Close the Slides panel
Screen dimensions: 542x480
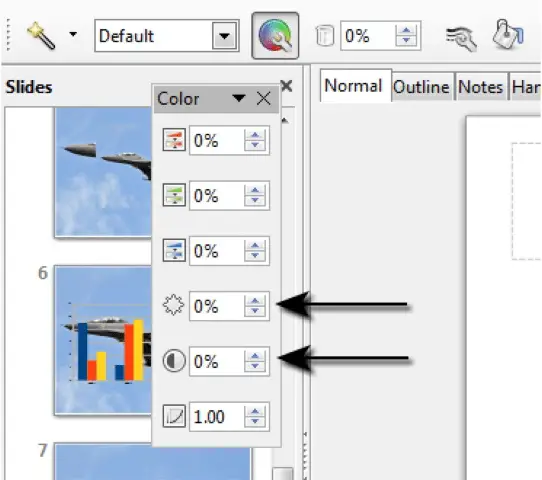[287, 86]
